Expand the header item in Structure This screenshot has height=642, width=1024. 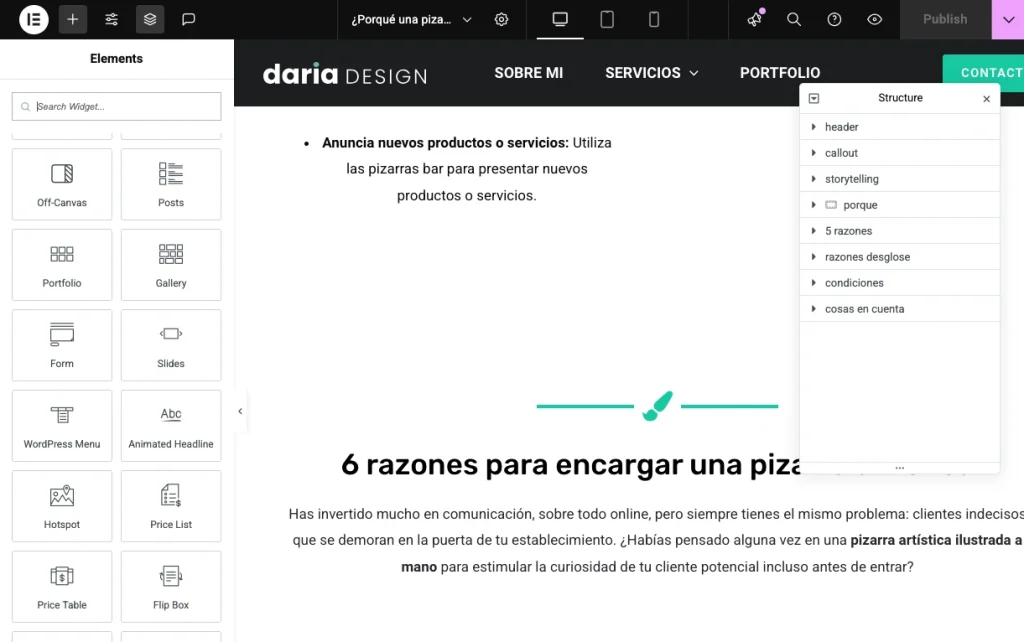tap(812, 127)
